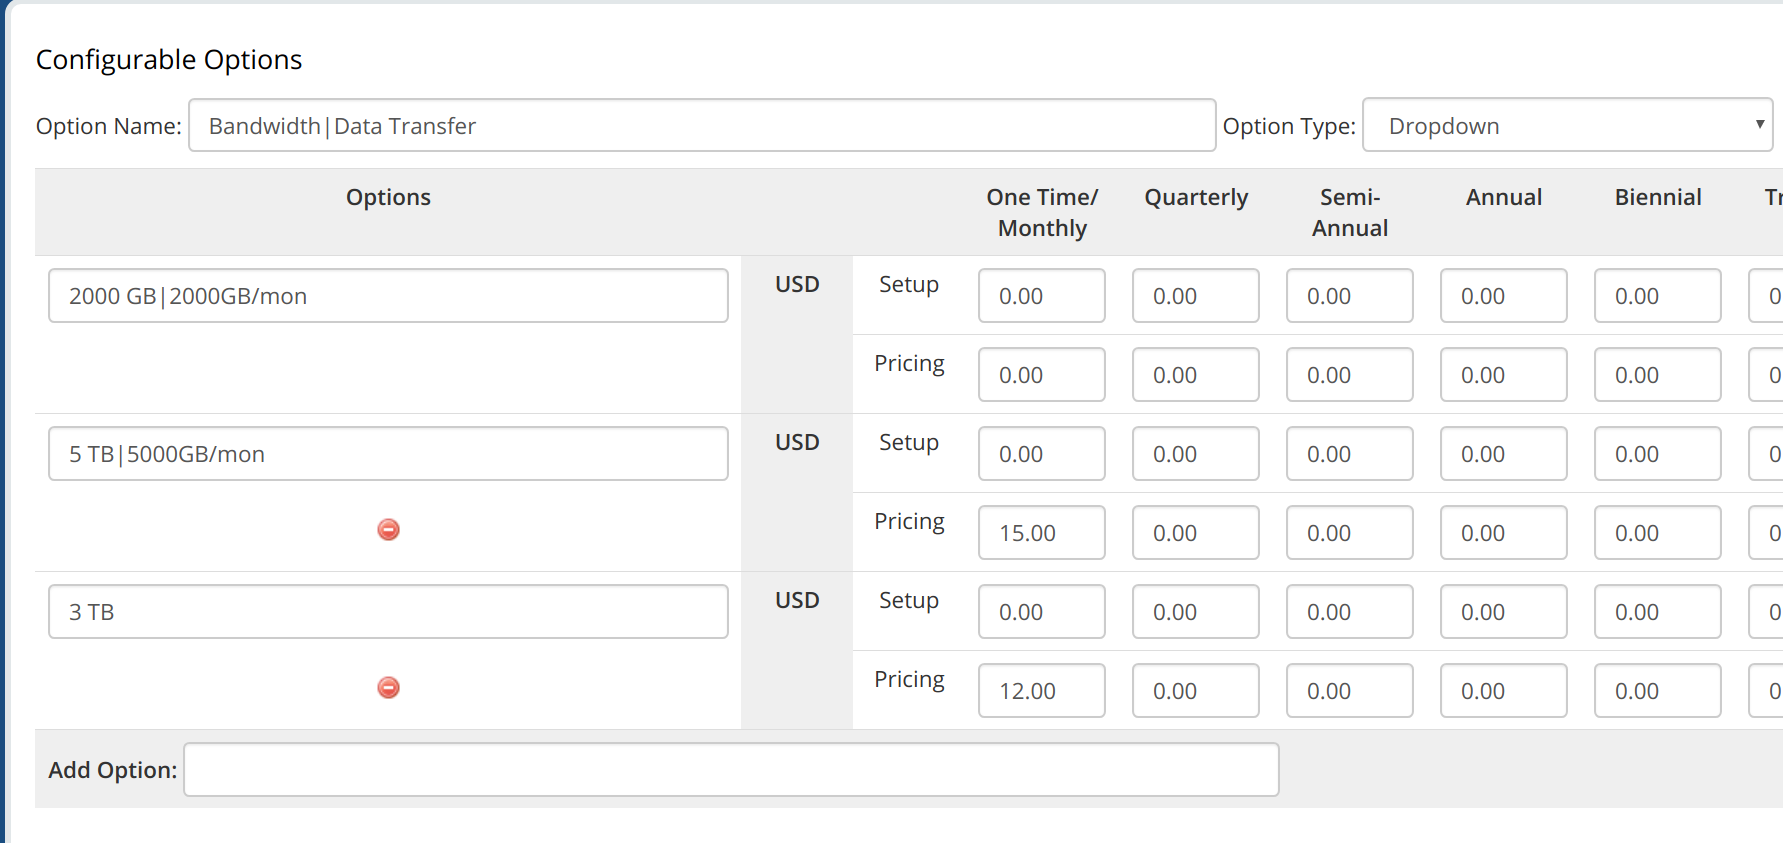This screenshot has width=1783, height=843.
Task: Select 5 TB Pricing Quarterly field
Action: pos(1195,532)
